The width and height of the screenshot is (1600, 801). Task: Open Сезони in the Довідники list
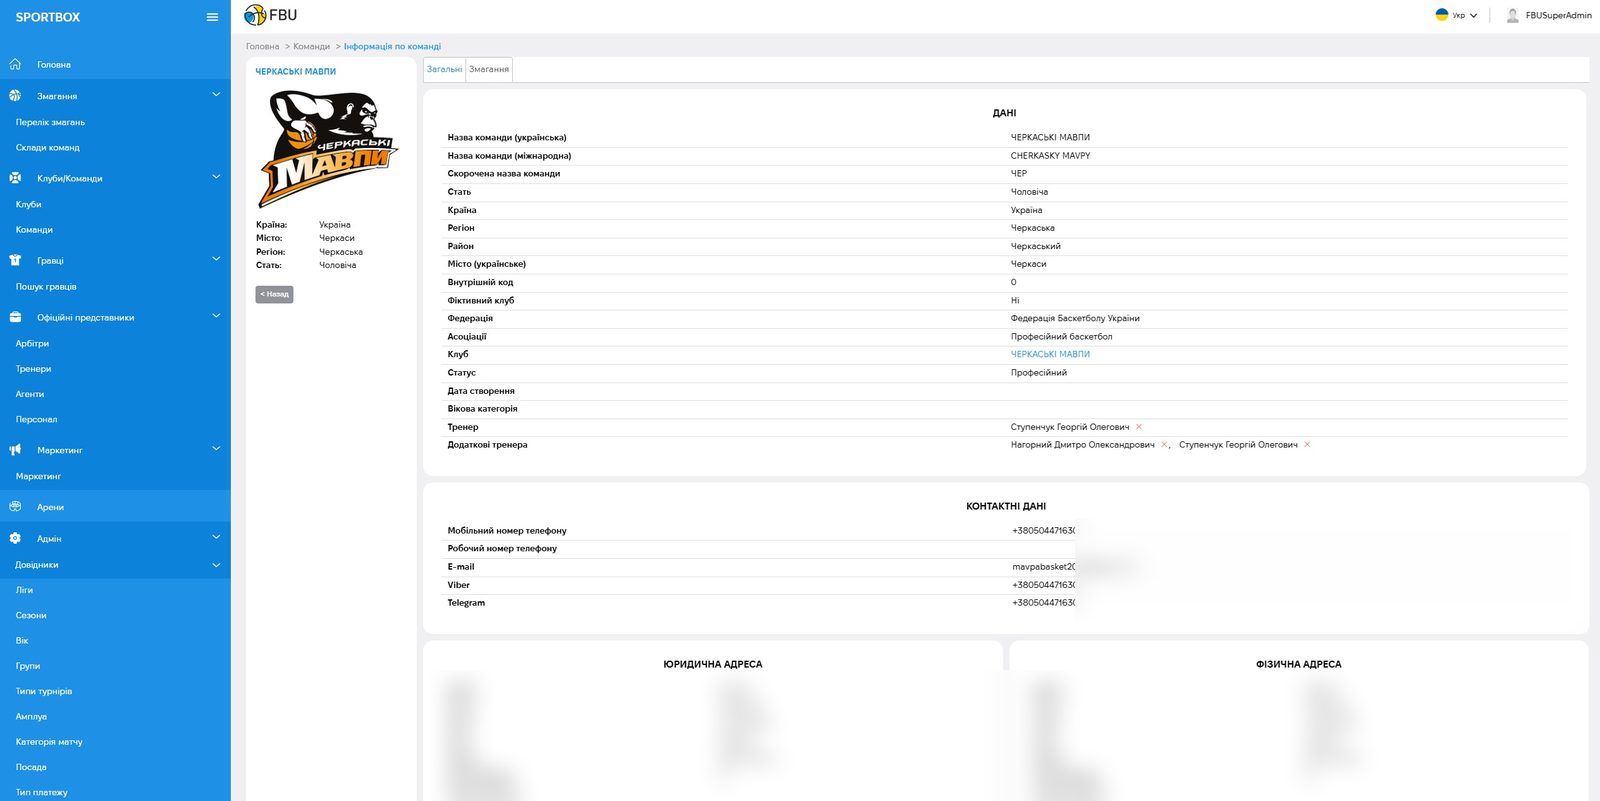[x=31, y=616]
